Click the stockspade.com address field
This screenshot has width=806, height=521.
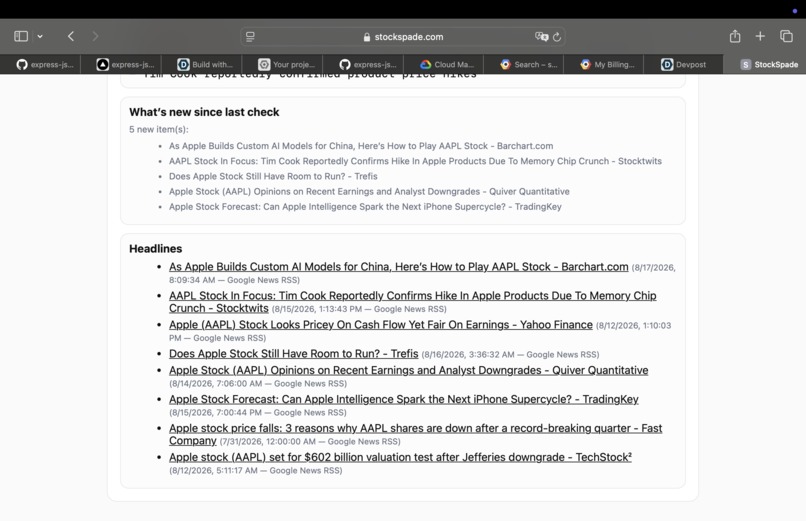[403, 36]
